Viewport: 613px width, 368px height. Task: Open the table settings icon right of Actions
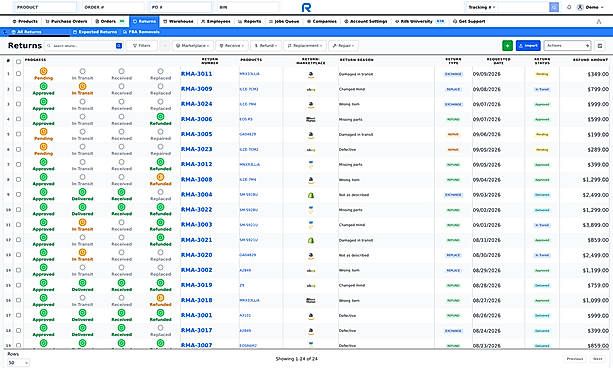pos(600,46)
